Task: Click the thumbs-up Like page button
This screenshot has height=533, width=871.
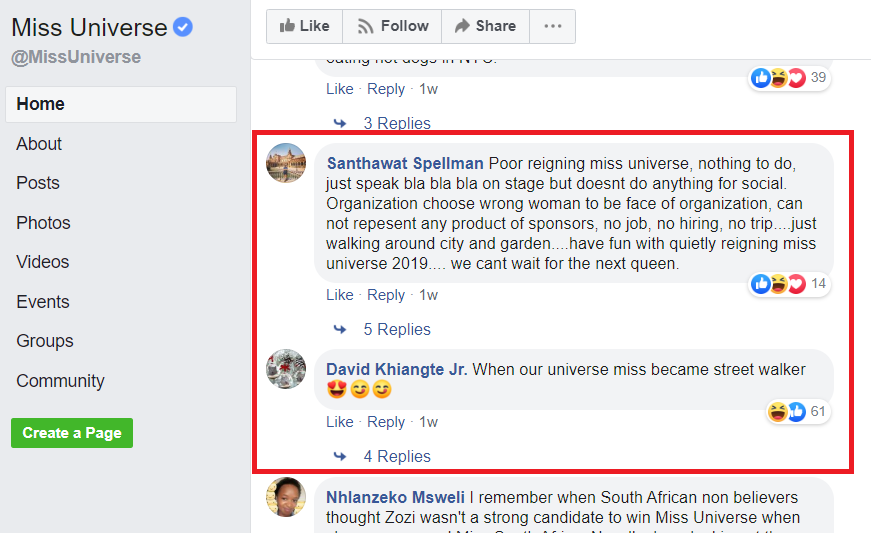Action: (x=304, y=26)
